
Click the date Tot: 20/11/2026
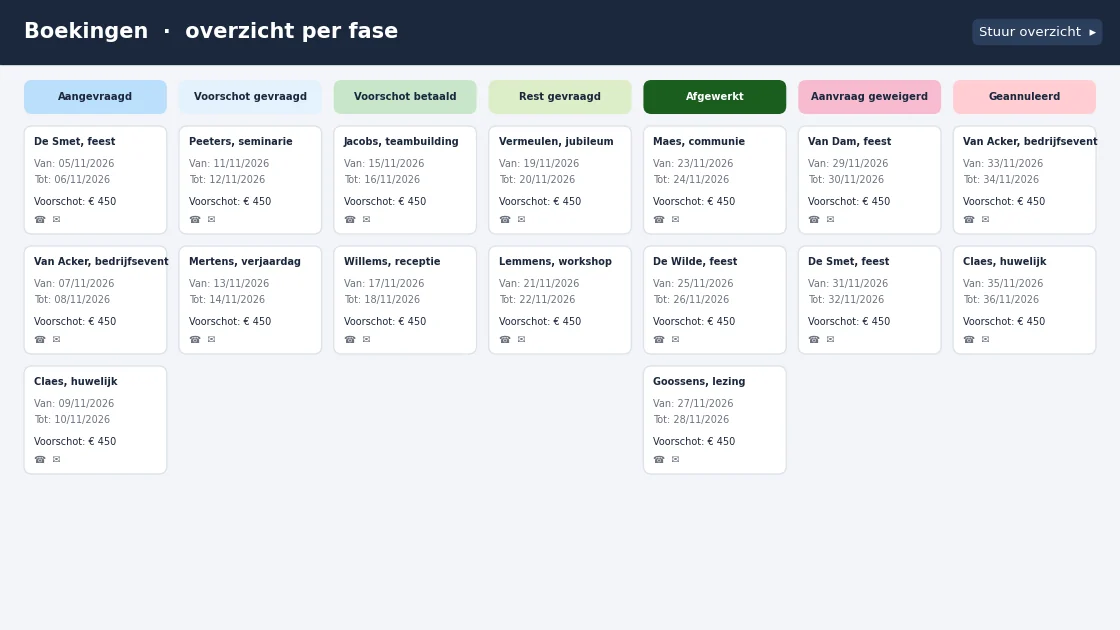pyautogui.click(x=537, y=180)
